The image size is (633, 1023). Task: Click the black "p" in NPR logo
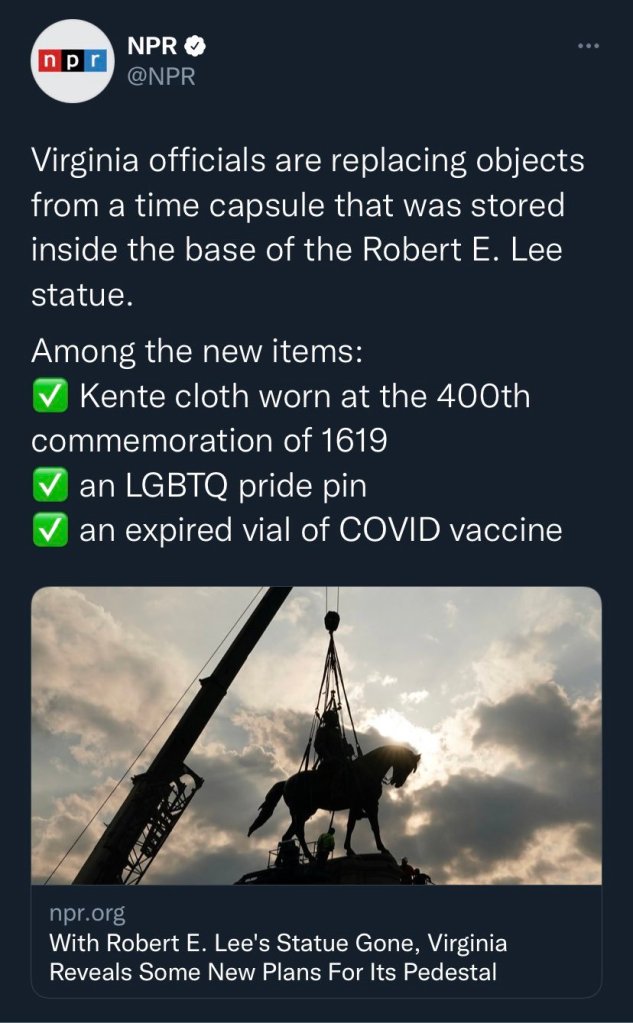pos(70,61)
